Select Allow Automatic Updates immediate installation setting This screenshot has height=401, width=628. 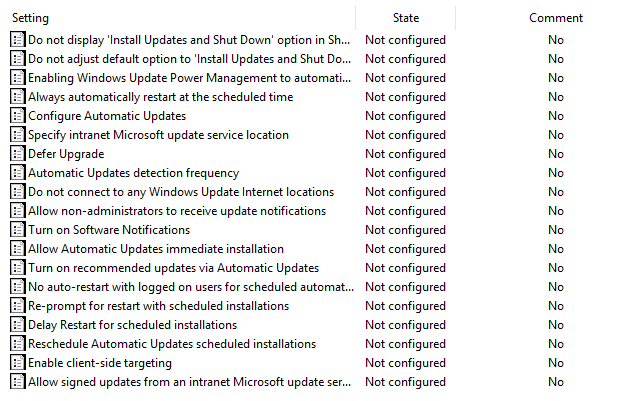[156, 249]
